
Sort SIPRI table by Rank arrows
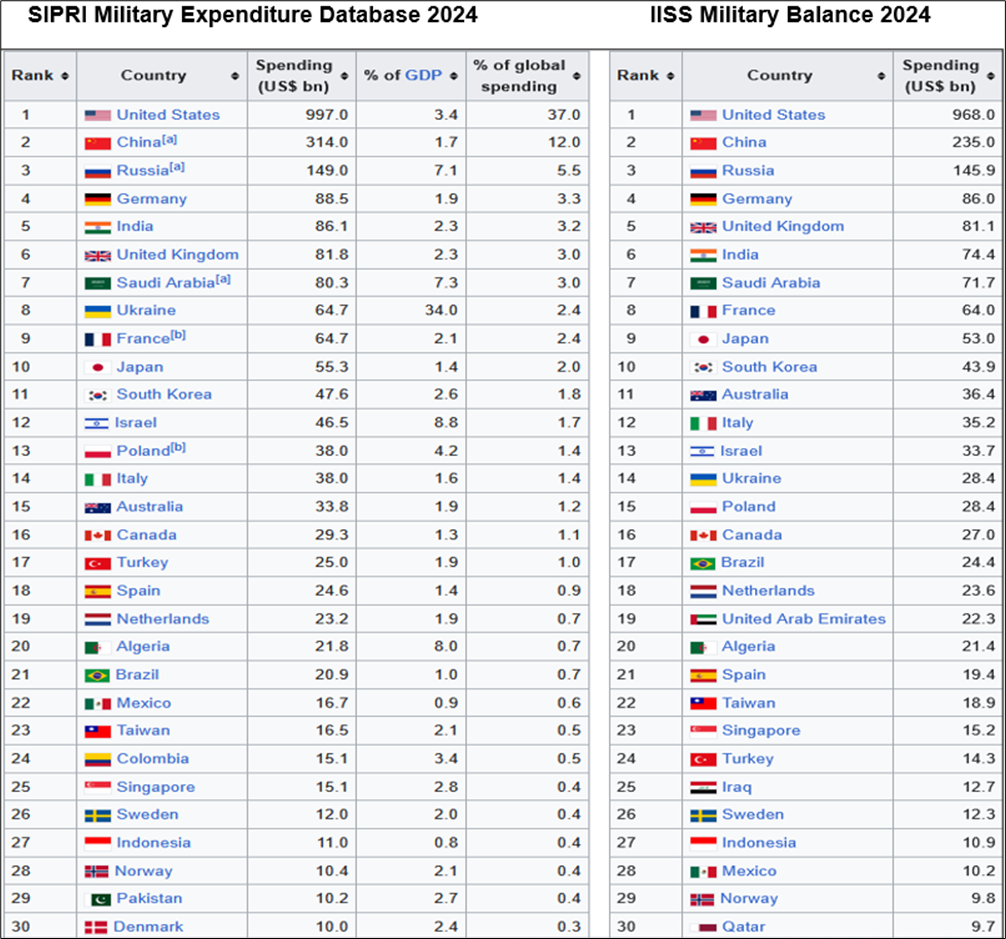65,76
